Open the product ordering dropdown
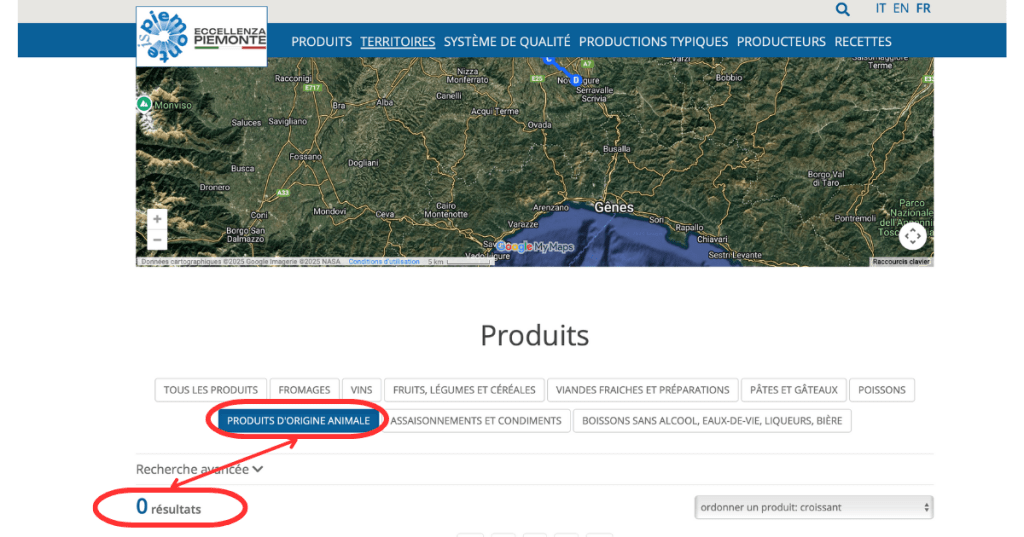This screenshot has height=537, width=1024. [x=813, y=507]
